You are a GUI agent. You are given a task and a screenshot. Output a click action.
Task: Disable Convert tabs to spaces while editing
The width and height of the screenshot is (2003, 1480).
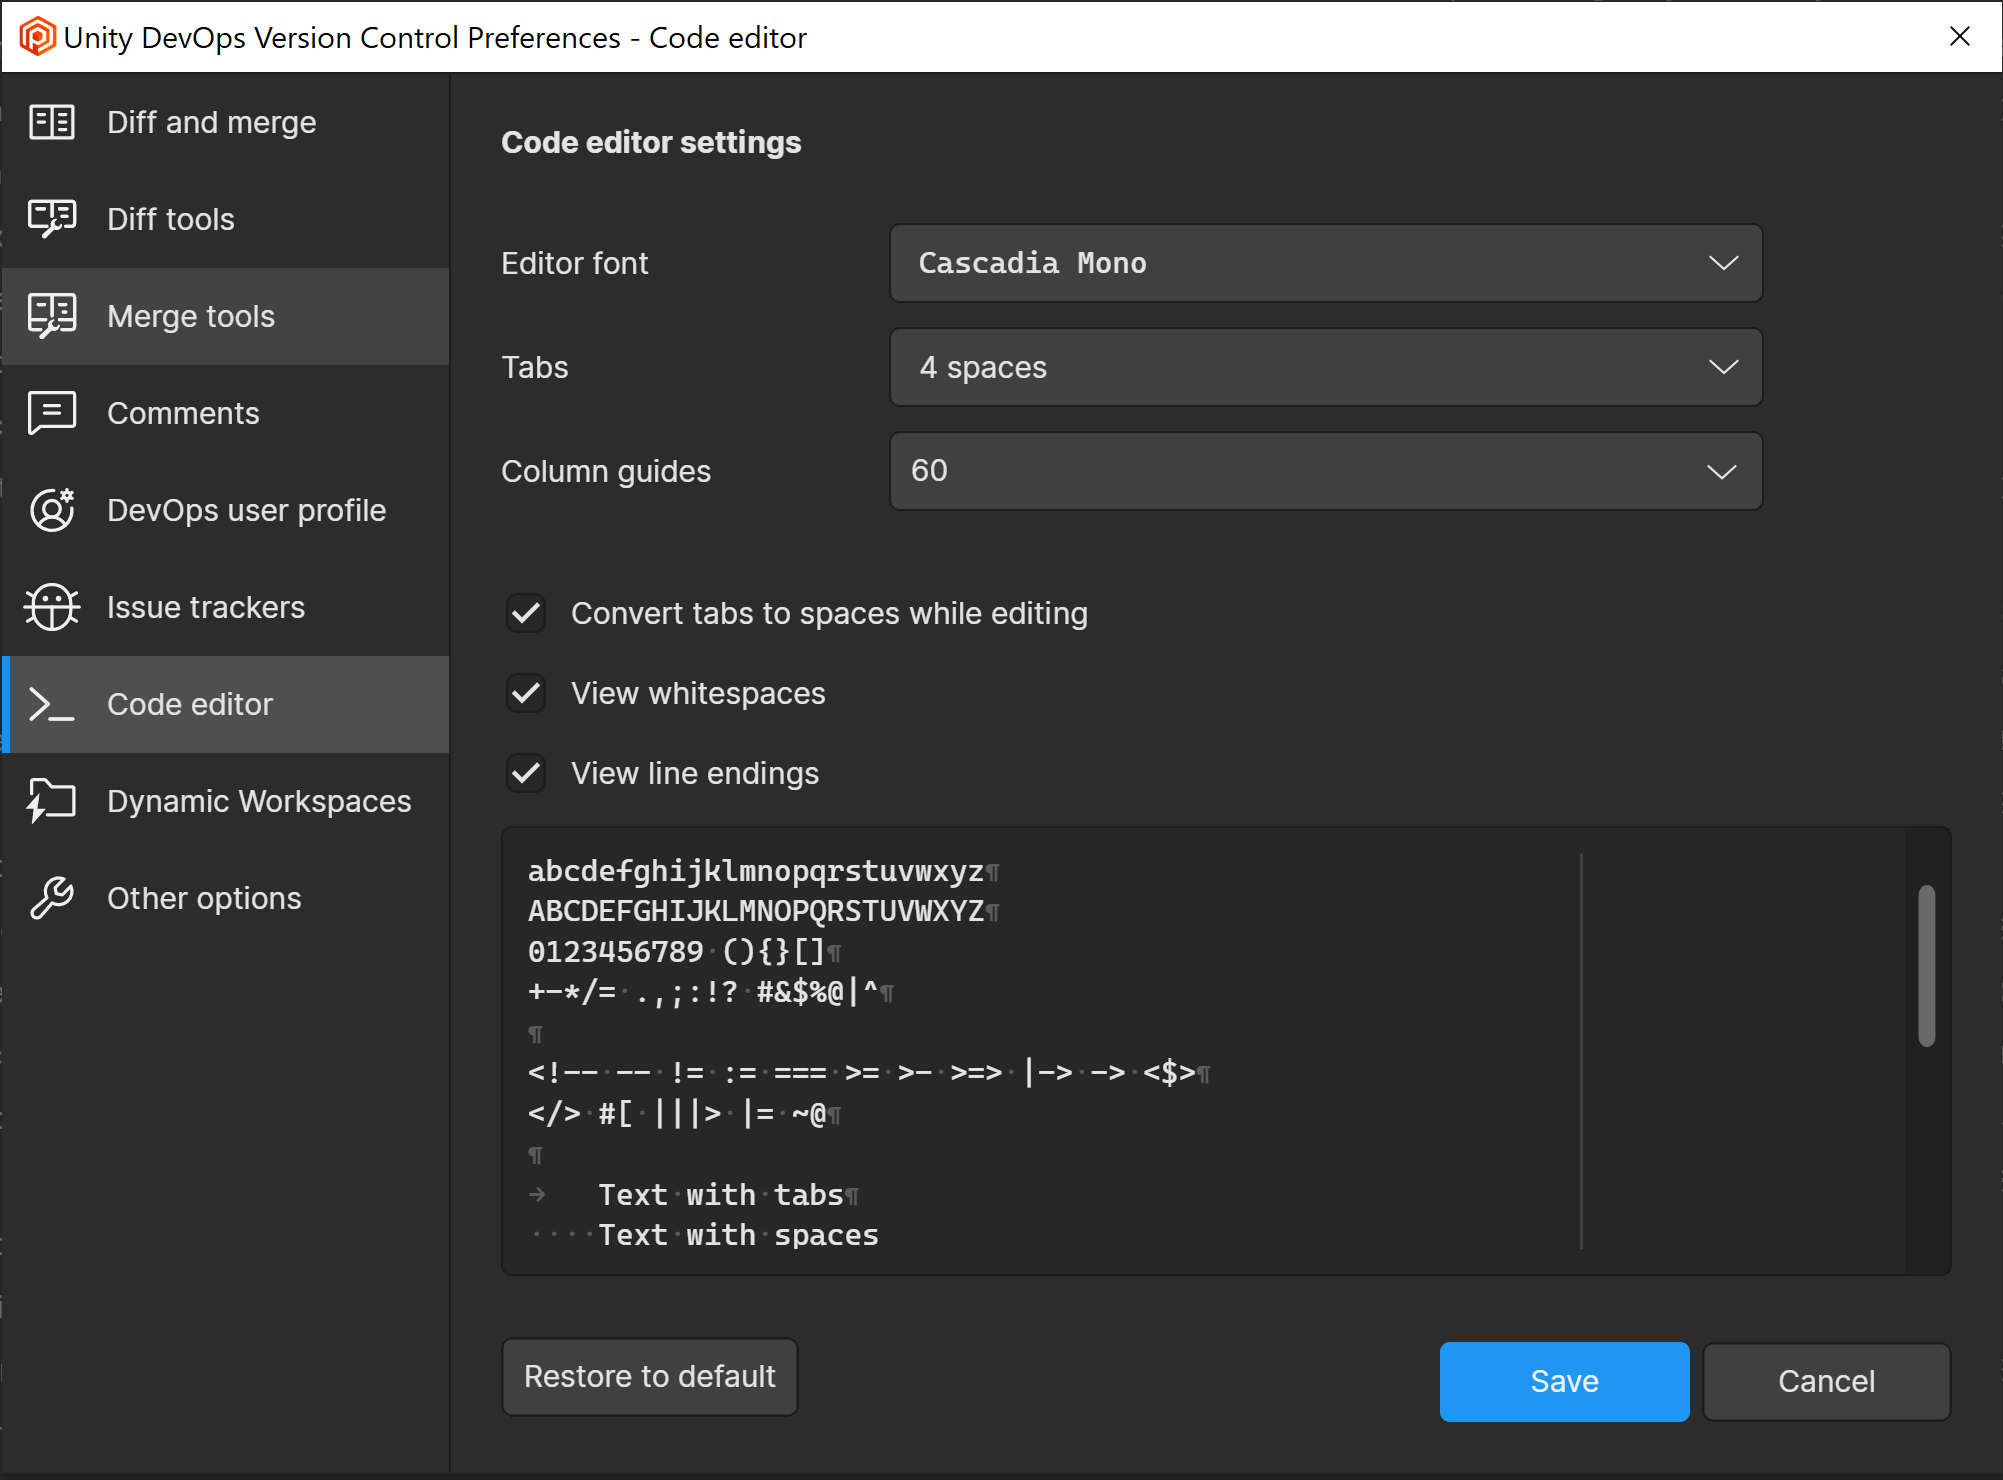[525, 613]
